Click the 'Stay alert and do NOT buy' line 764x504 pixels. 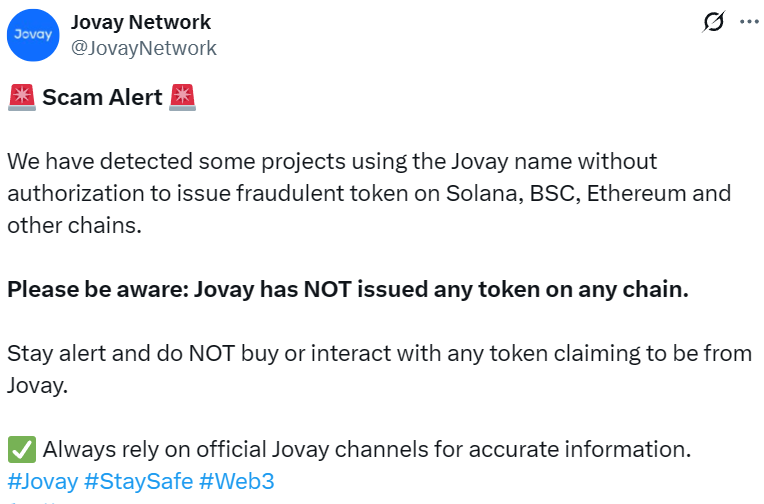pyautogui.click(x=379, y=354)
